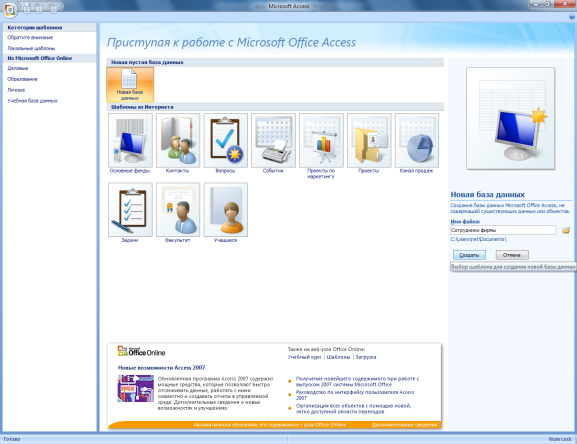Select Образование category in sidebar
The height and width of the screenshot is (444, 577).
tap(22, 79)
